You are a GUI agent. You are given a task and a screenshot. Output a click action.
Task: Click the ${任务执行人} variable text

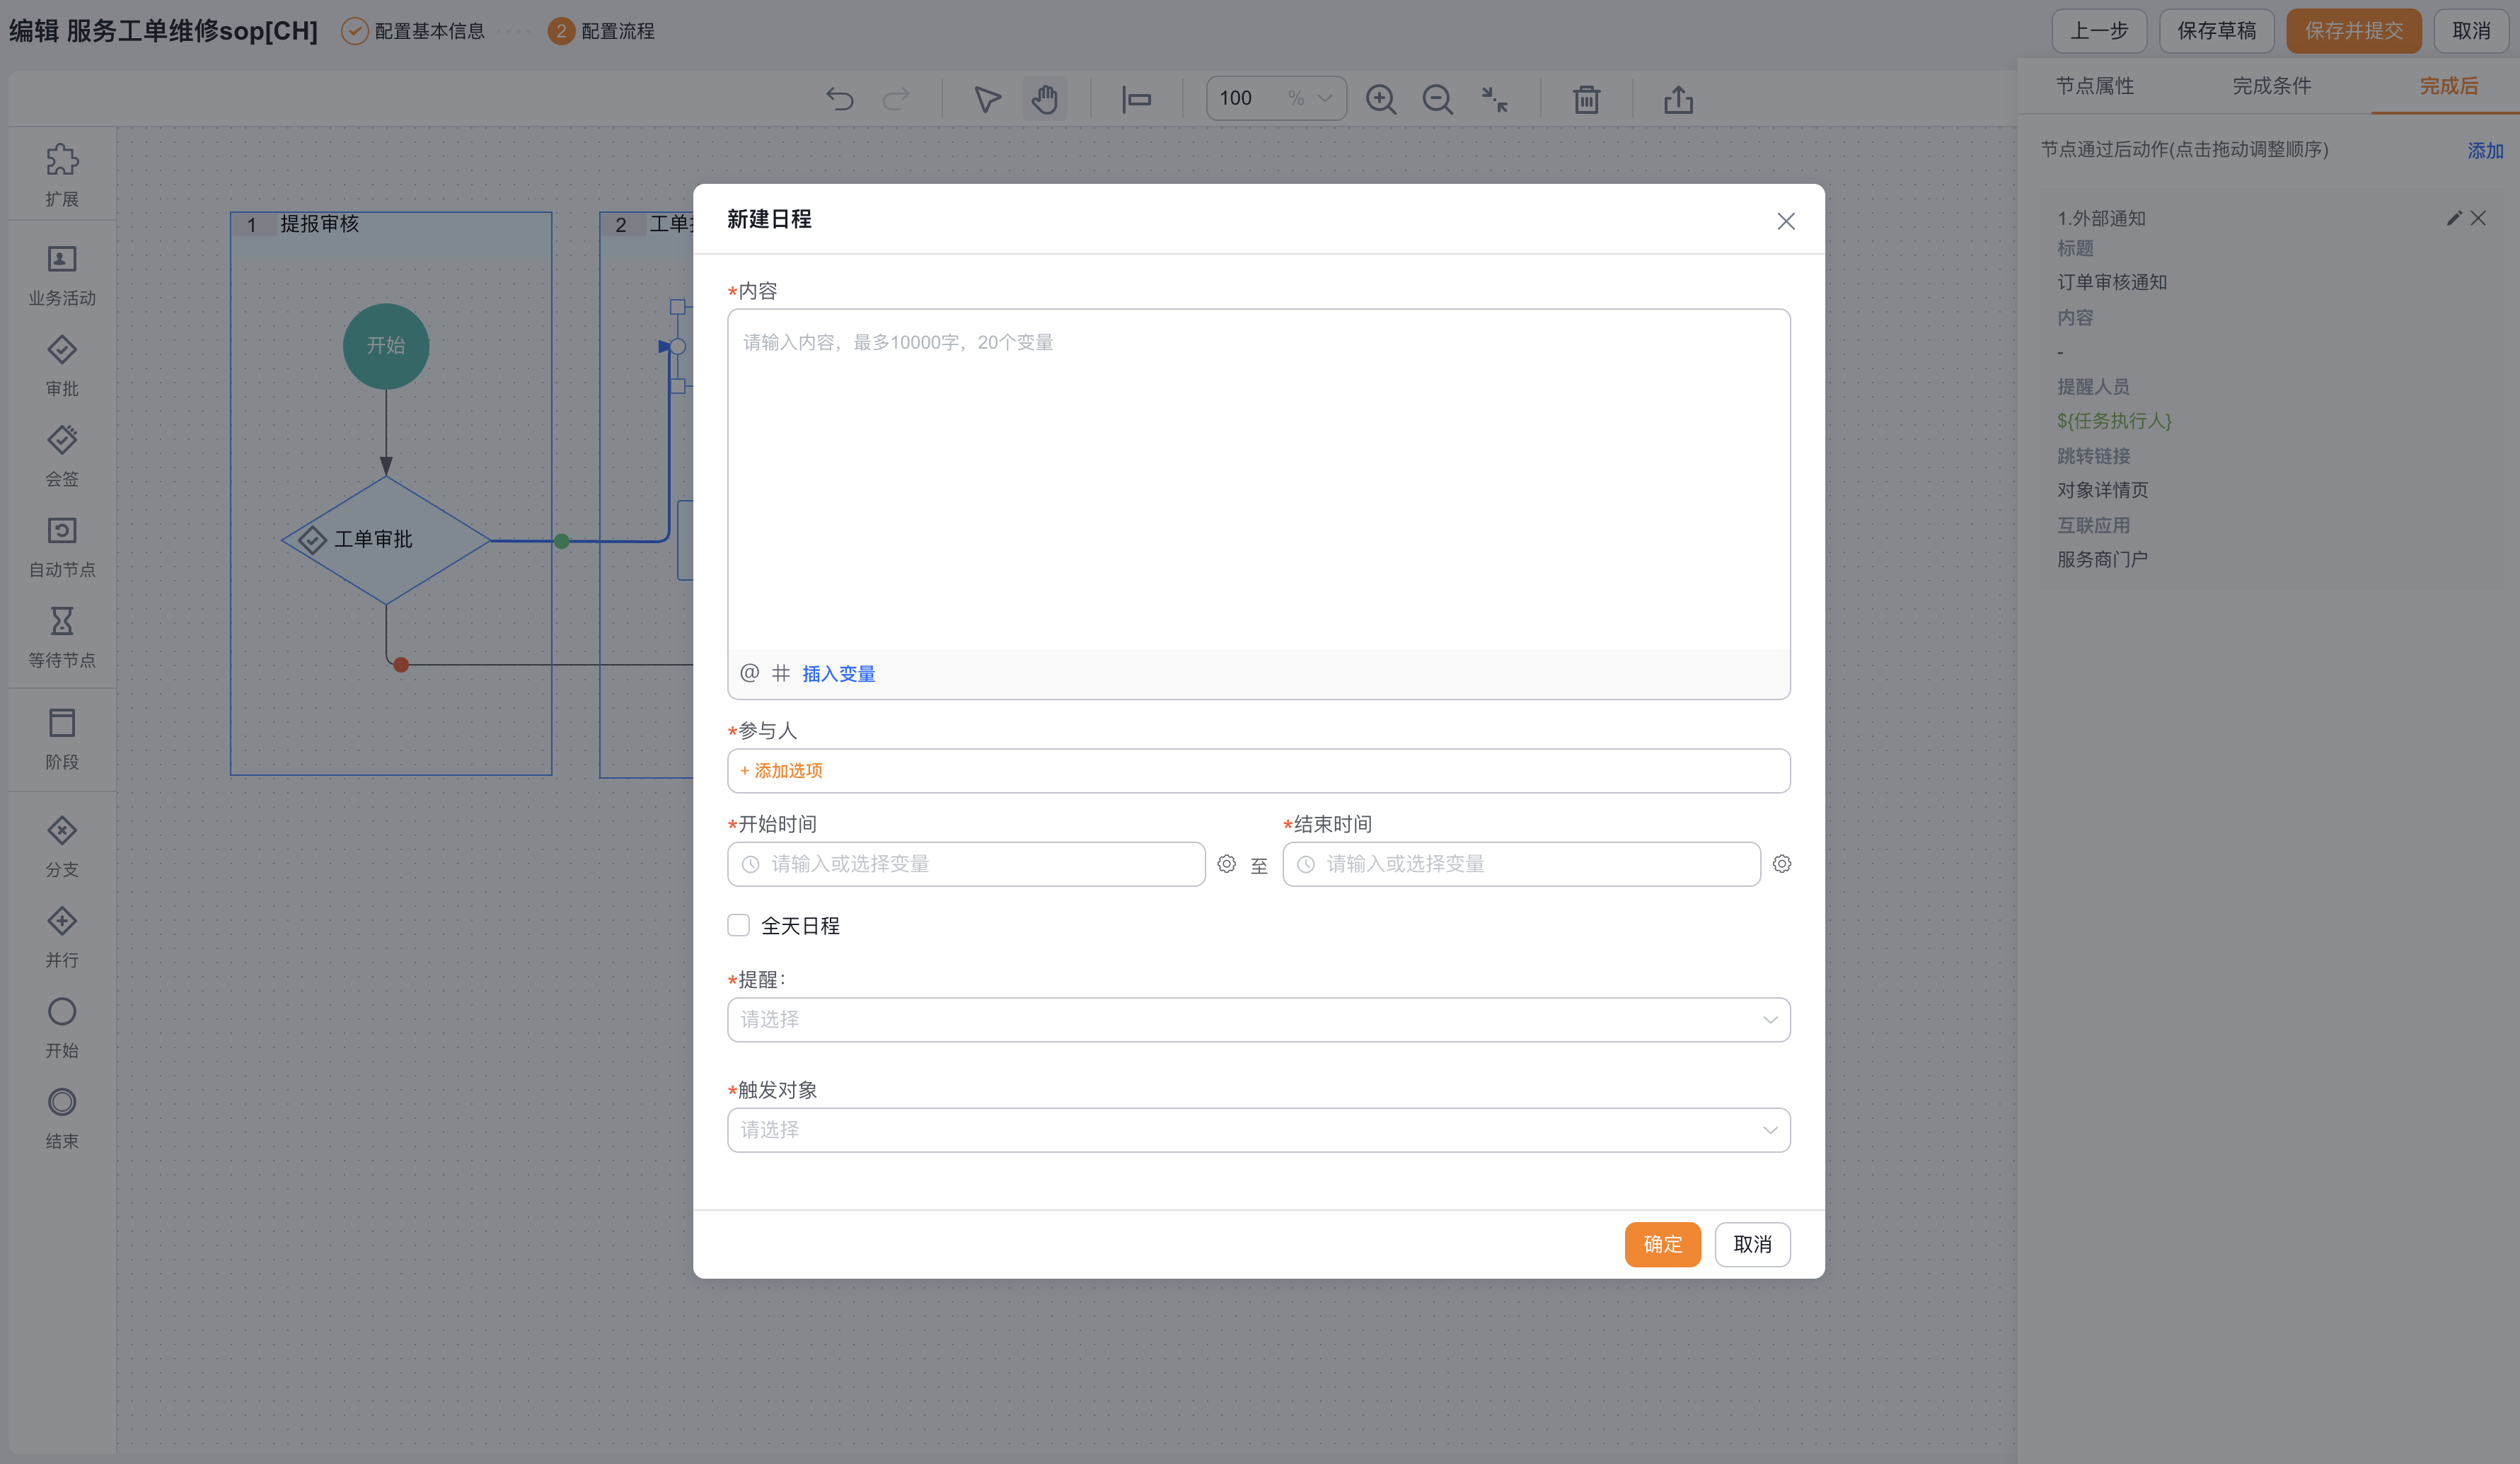2114,421
